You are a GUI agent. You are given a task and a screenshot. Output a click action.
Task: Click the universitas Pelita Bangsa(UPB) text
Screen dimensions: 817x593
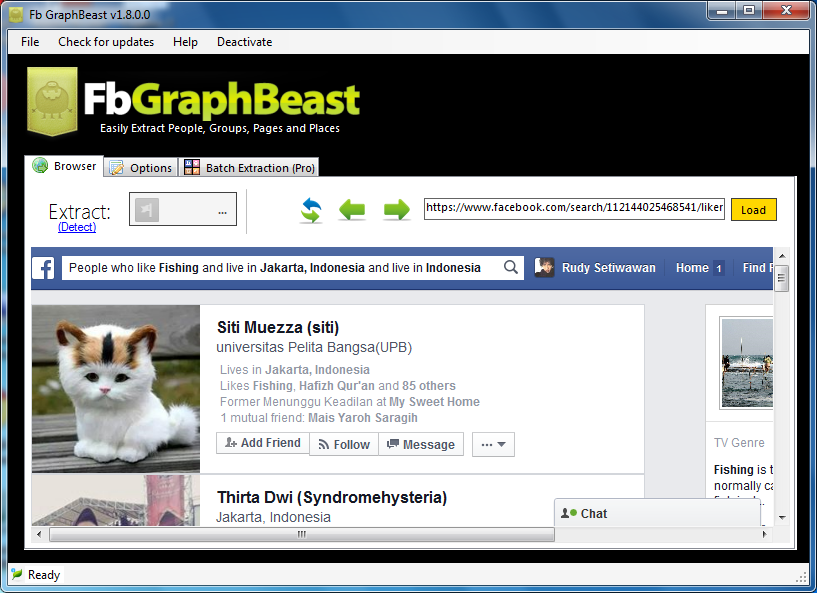(x=314, y=347)
